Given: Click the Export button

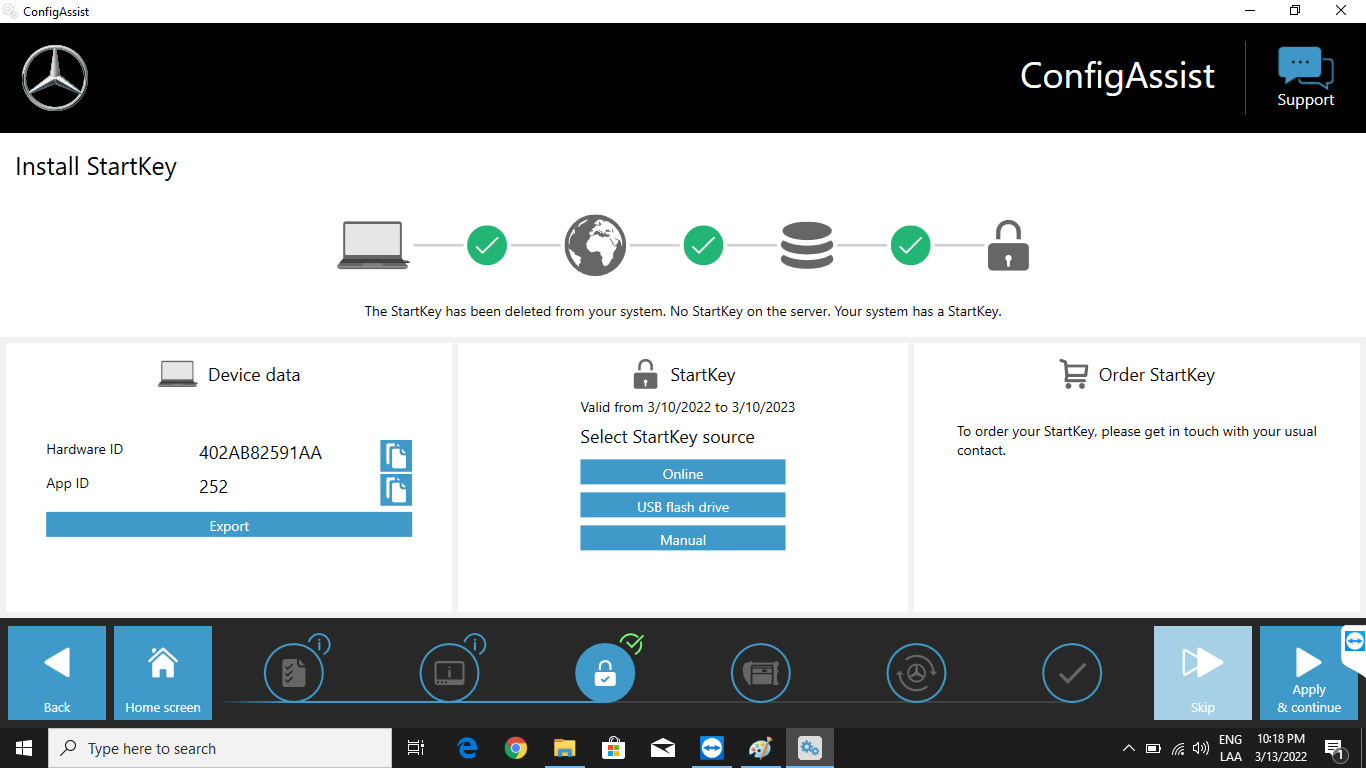Looking at the screenshot, I should click(x=229, y=525).
